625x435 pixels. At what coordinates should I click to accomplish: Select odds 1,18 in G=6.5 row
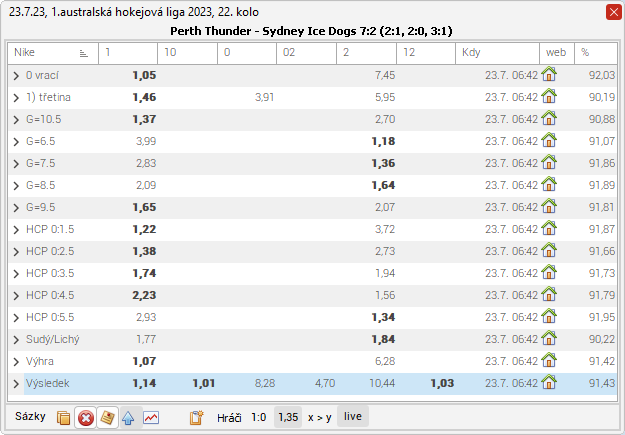[x=383, y=141]
